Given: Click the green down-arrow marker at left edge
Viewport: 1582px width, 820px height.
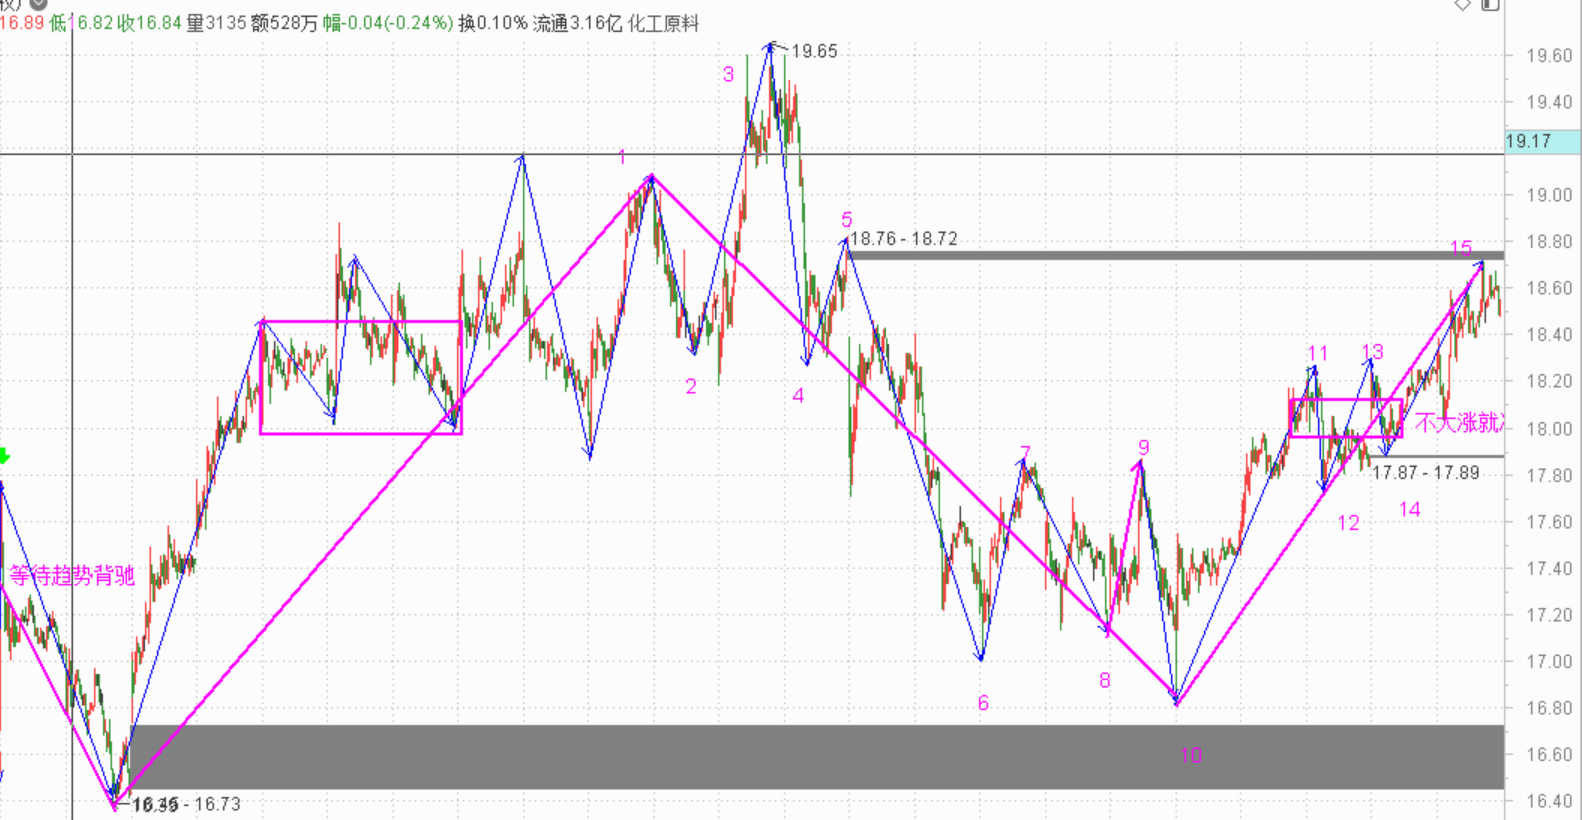Looking at the screenshot, I should (x=4, y=456).
